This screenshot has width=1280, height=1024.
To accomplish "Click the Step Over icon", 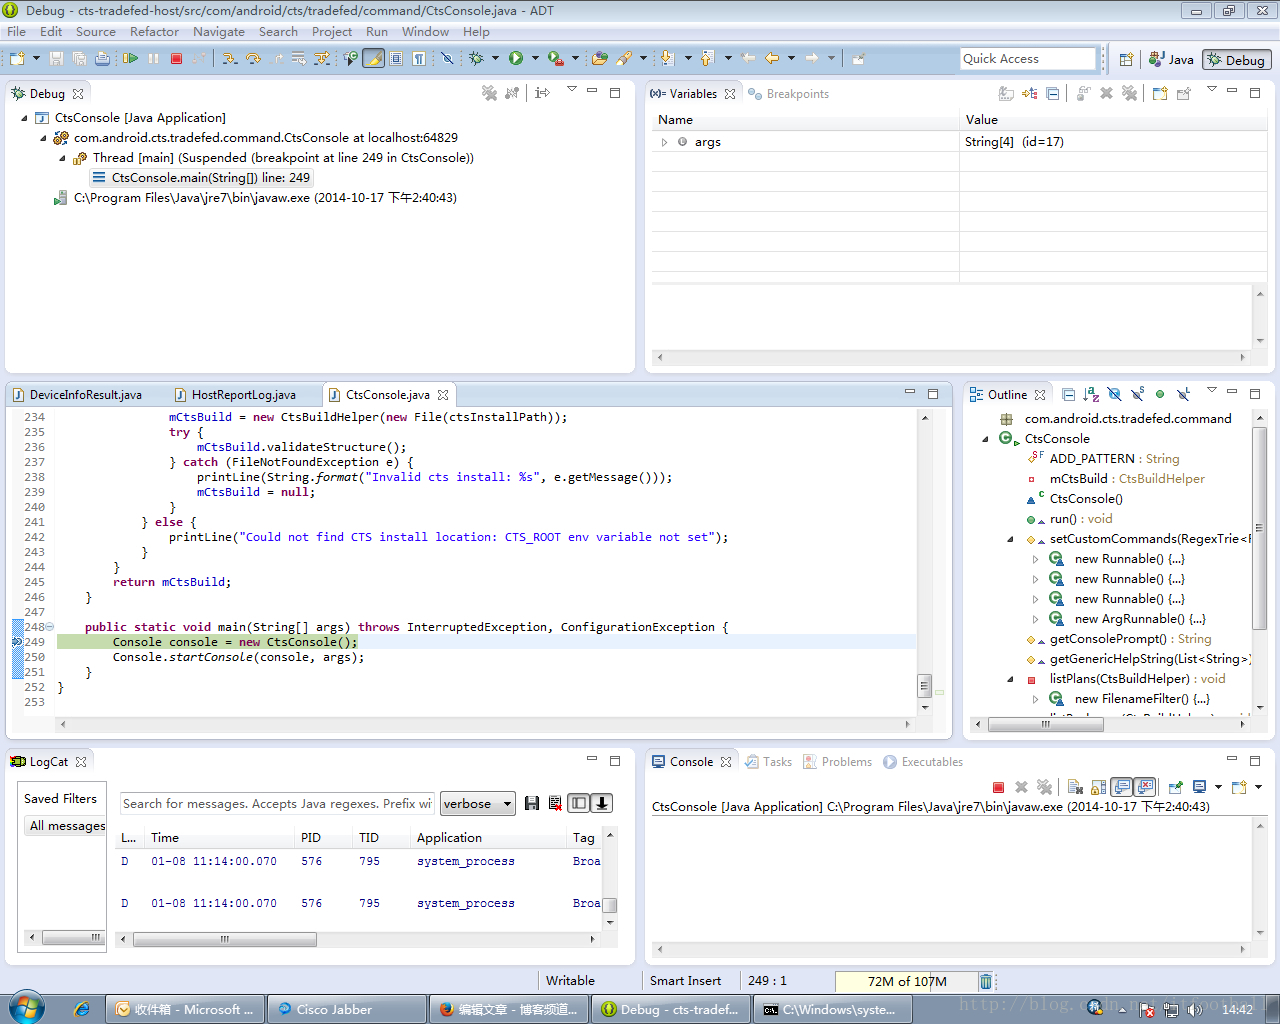I will (253, 59).
